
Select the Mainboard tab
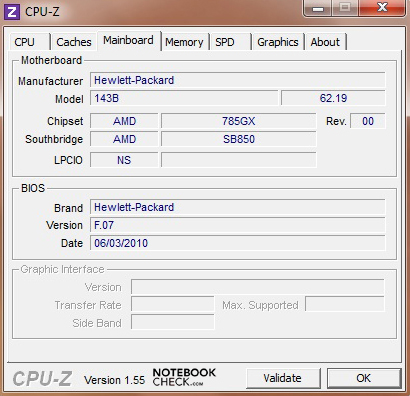coord(129,40)
